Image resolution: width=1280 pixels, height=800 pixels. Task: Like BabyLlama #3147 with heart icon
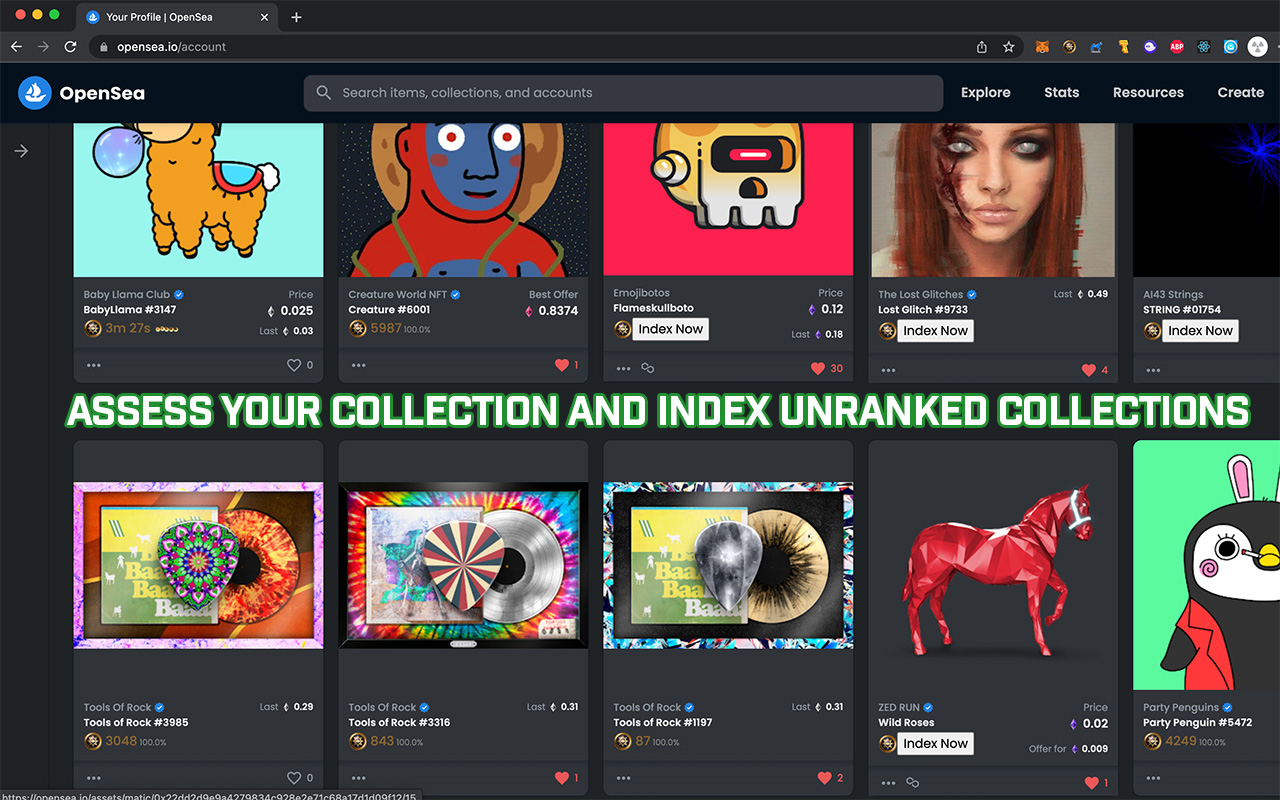pyautogui.click(x=294, y=365)
